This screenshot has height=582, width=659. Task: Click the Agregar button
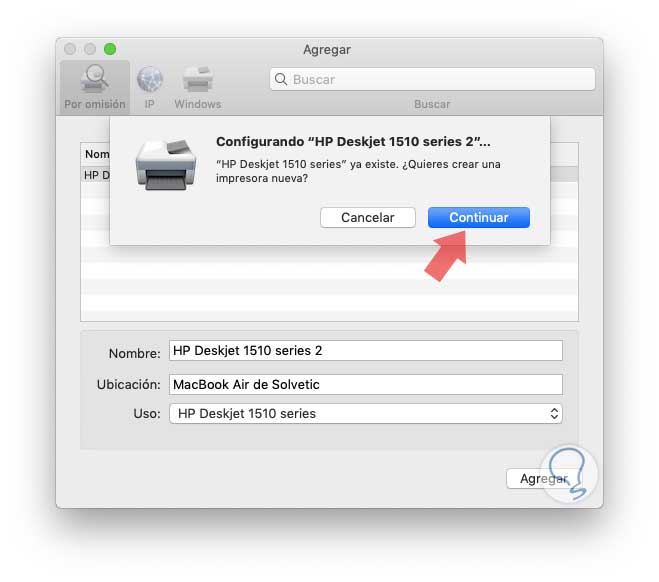click(x=544, y=479)
